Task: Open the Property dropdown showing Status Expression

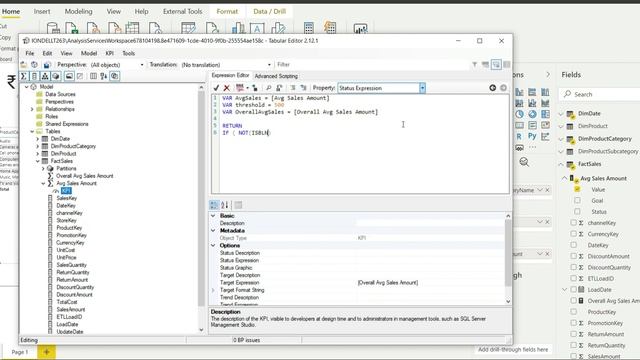Action: pyautogui.click(x=422, y=88)
